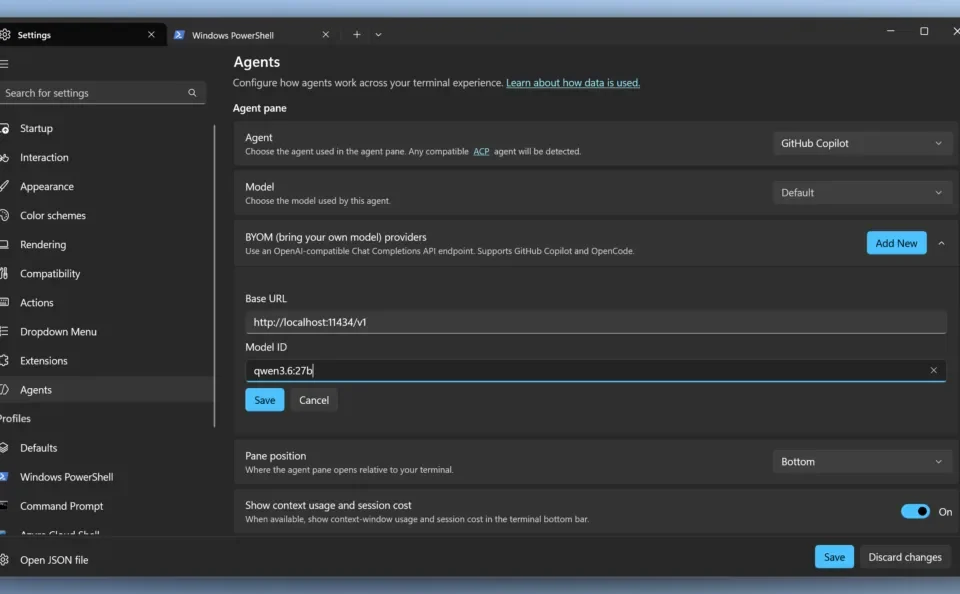Click the Startup icon in the sidebar
The height and width of the screenshot is (594, 960).
(x=4, y=129)
